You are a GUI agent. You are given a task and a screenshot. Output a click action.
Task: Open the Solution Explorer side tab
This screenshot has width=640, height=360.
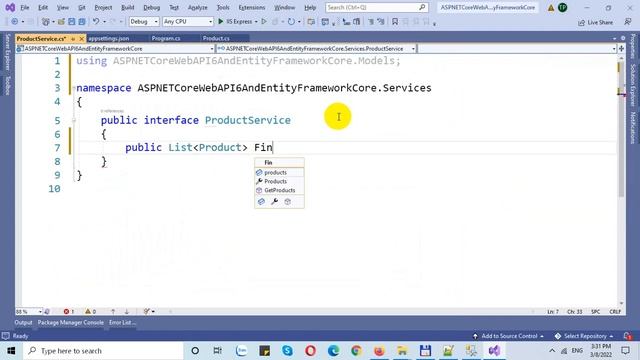click(x=633, y=84)
